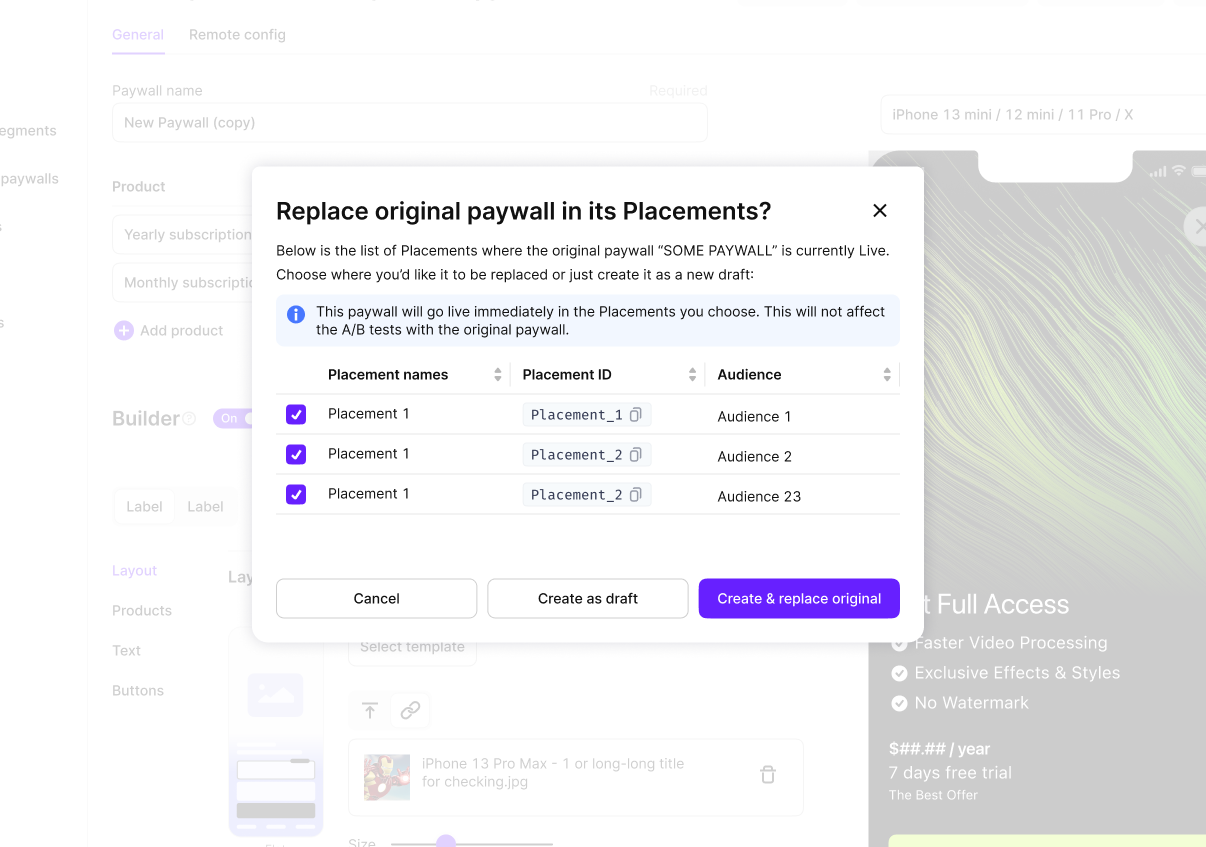Copy Placement_2 ID in Audience 23 row

635,494
